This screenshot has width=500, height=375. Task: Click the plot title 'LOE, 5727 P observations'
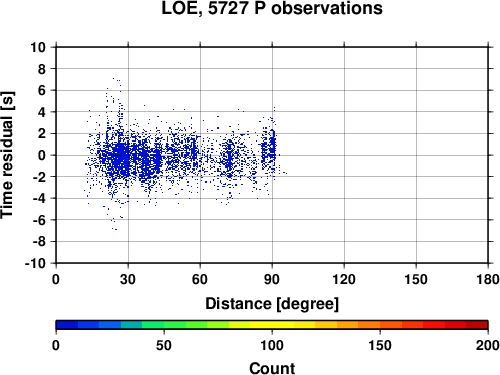click(272, 8)
